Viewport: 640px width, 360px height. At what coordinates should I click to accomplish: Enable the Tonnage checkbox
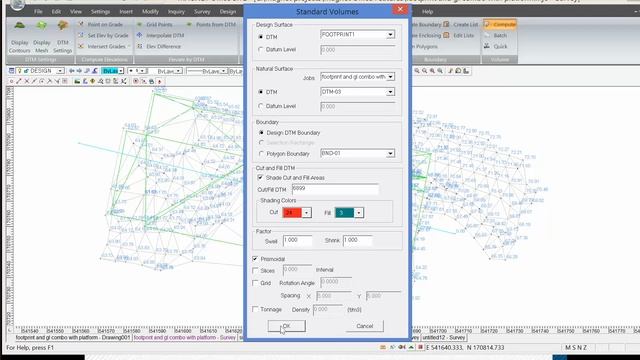(x=255, y=309)
